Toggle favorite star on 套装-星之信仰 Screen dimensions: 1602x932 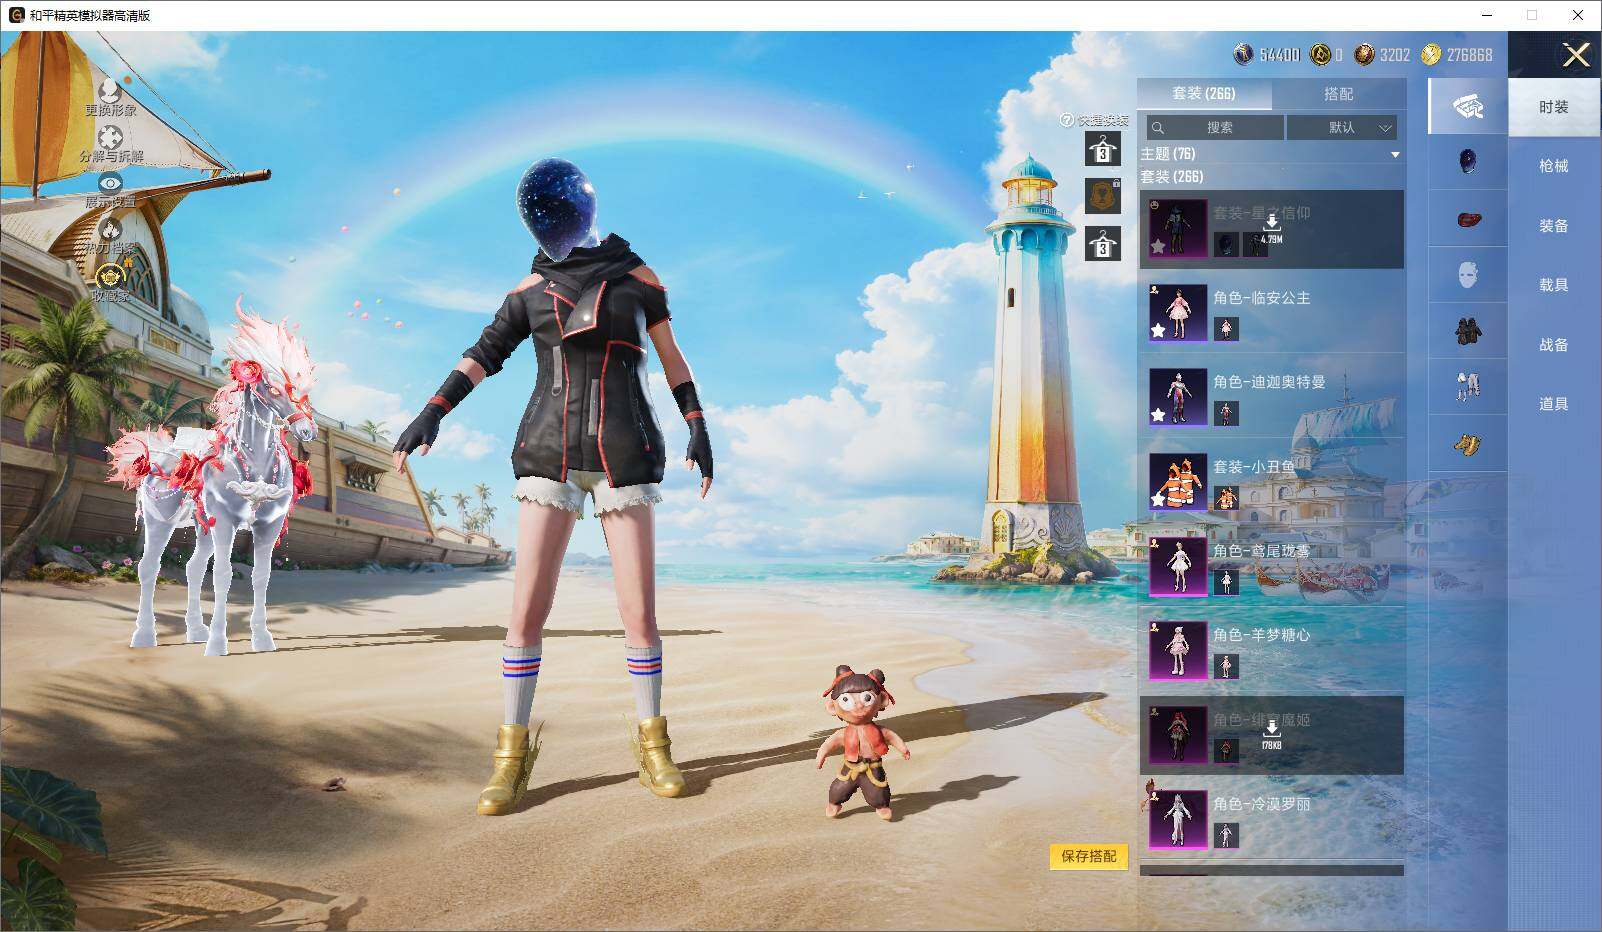click(1158, 246)
